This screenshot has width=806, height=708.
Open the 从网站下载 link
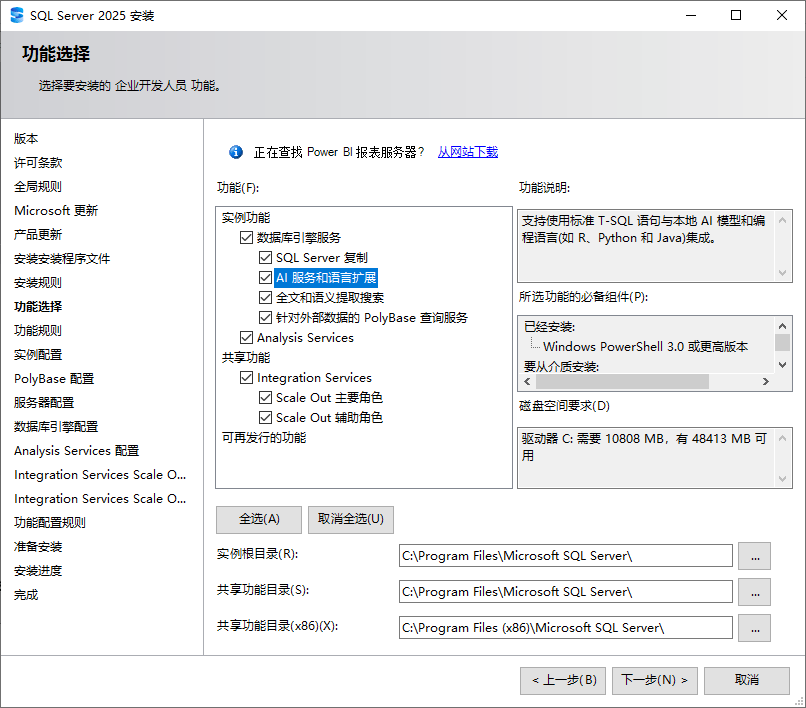(x=467, y=152)
